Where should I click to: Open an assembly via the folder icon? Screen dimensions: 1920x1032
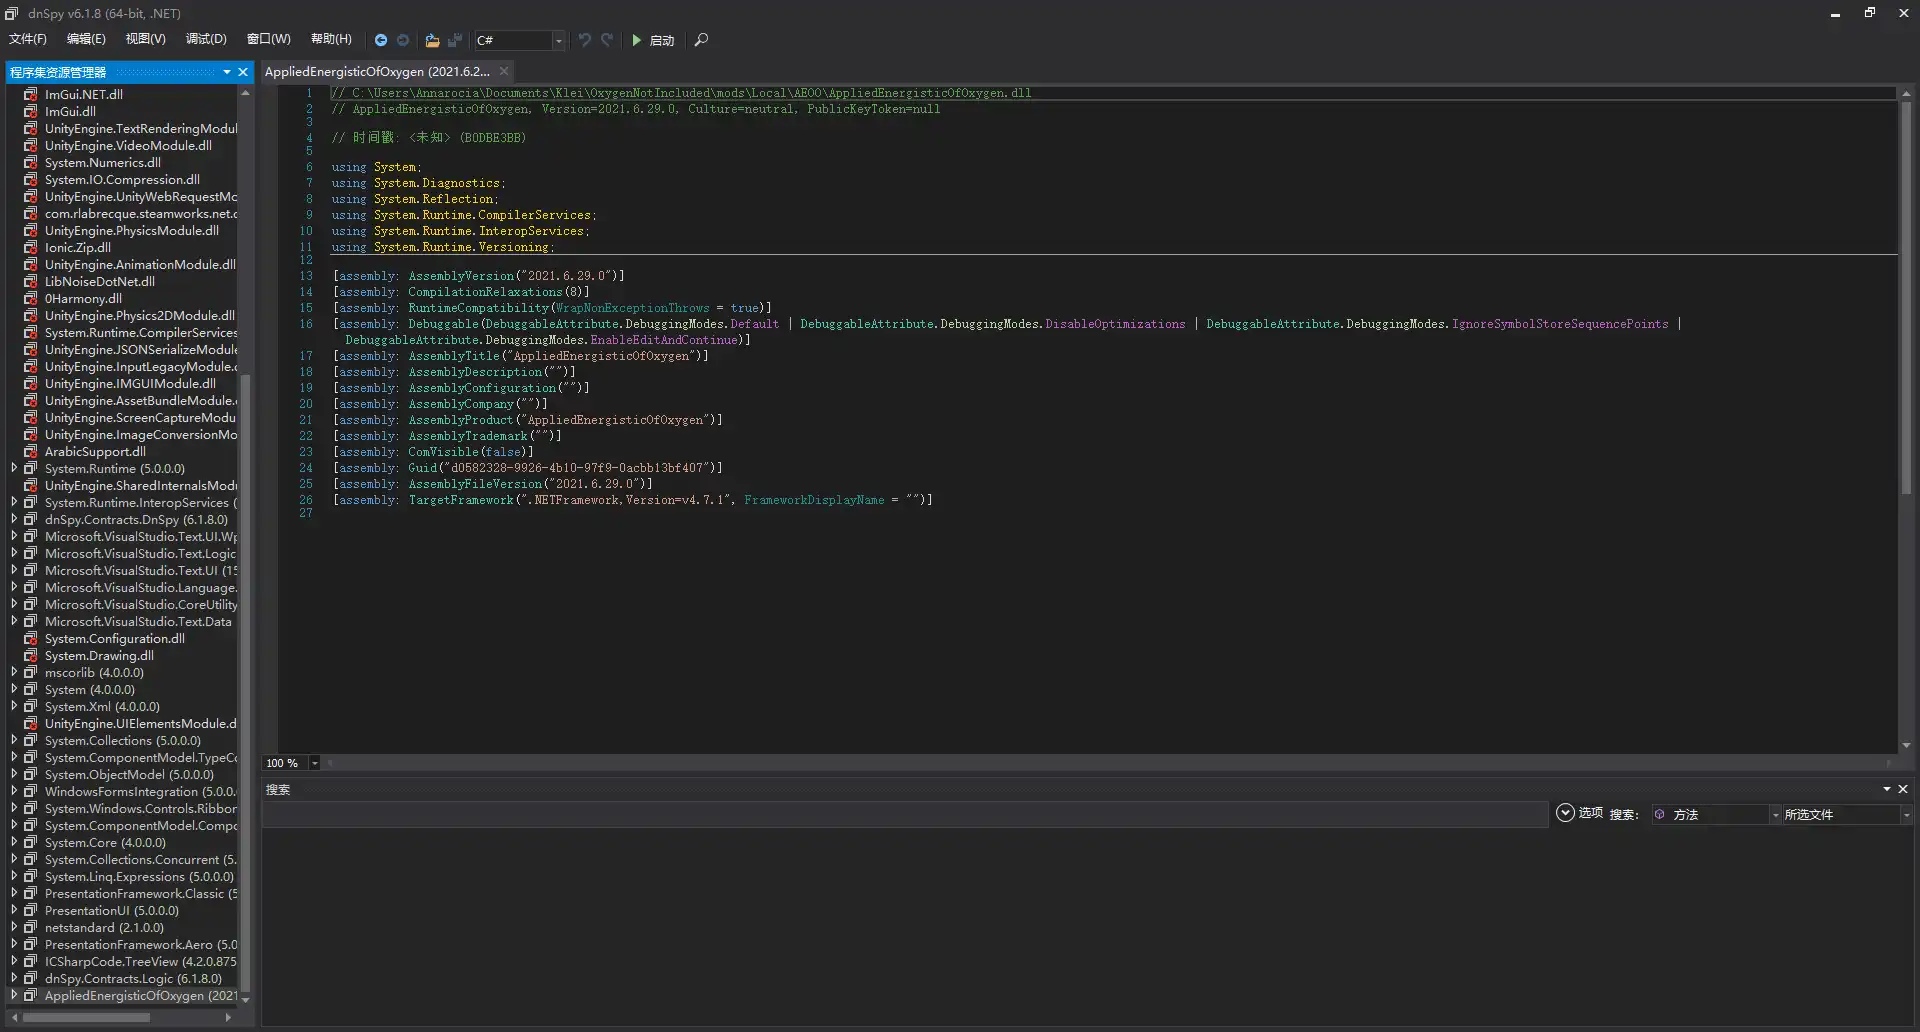(432, 40)
